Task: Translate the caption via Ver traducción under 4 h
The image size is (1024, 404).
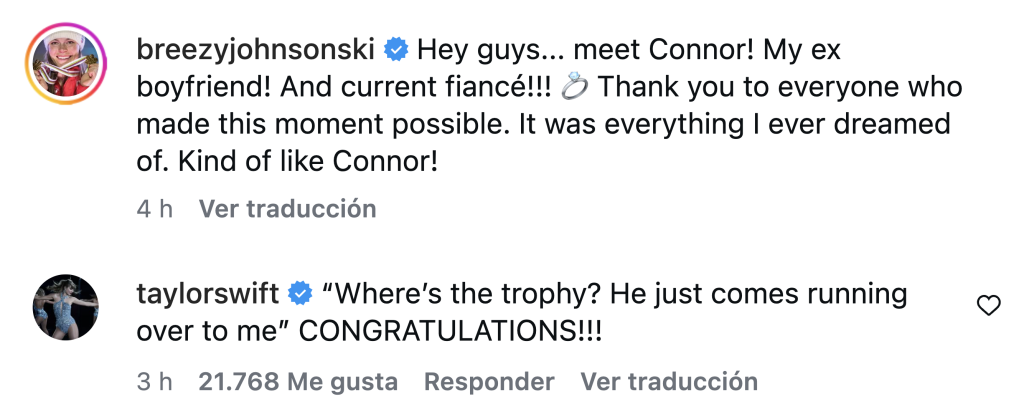Action: (287, 209)
